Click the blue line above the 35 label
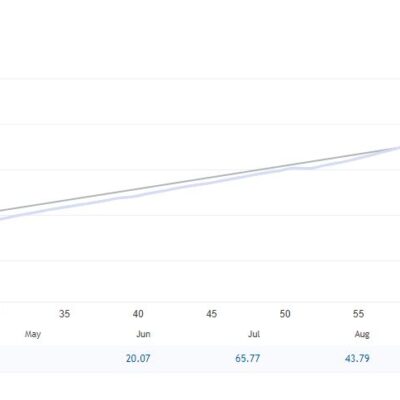The height and width of the screenshot is (400, 400). coord(65,207)
